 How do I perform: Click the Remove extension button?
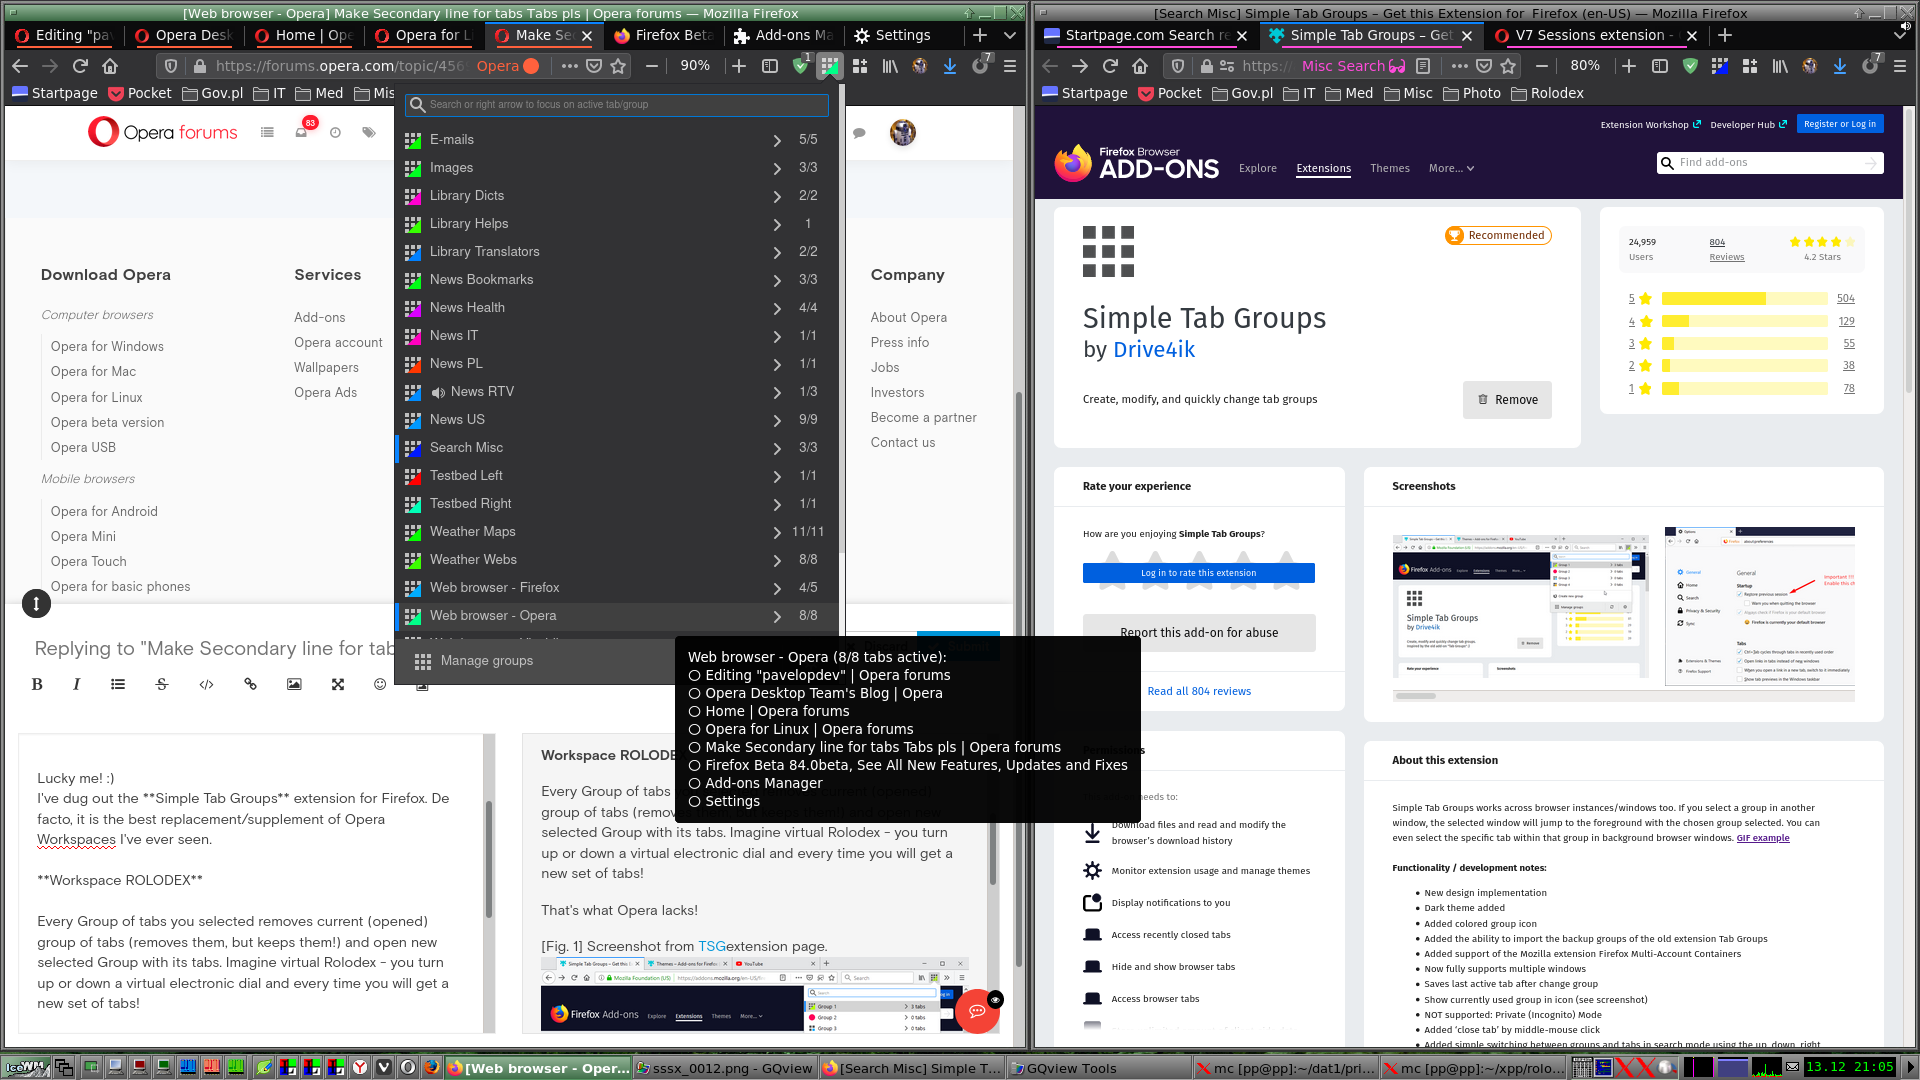pos(1507,400)
